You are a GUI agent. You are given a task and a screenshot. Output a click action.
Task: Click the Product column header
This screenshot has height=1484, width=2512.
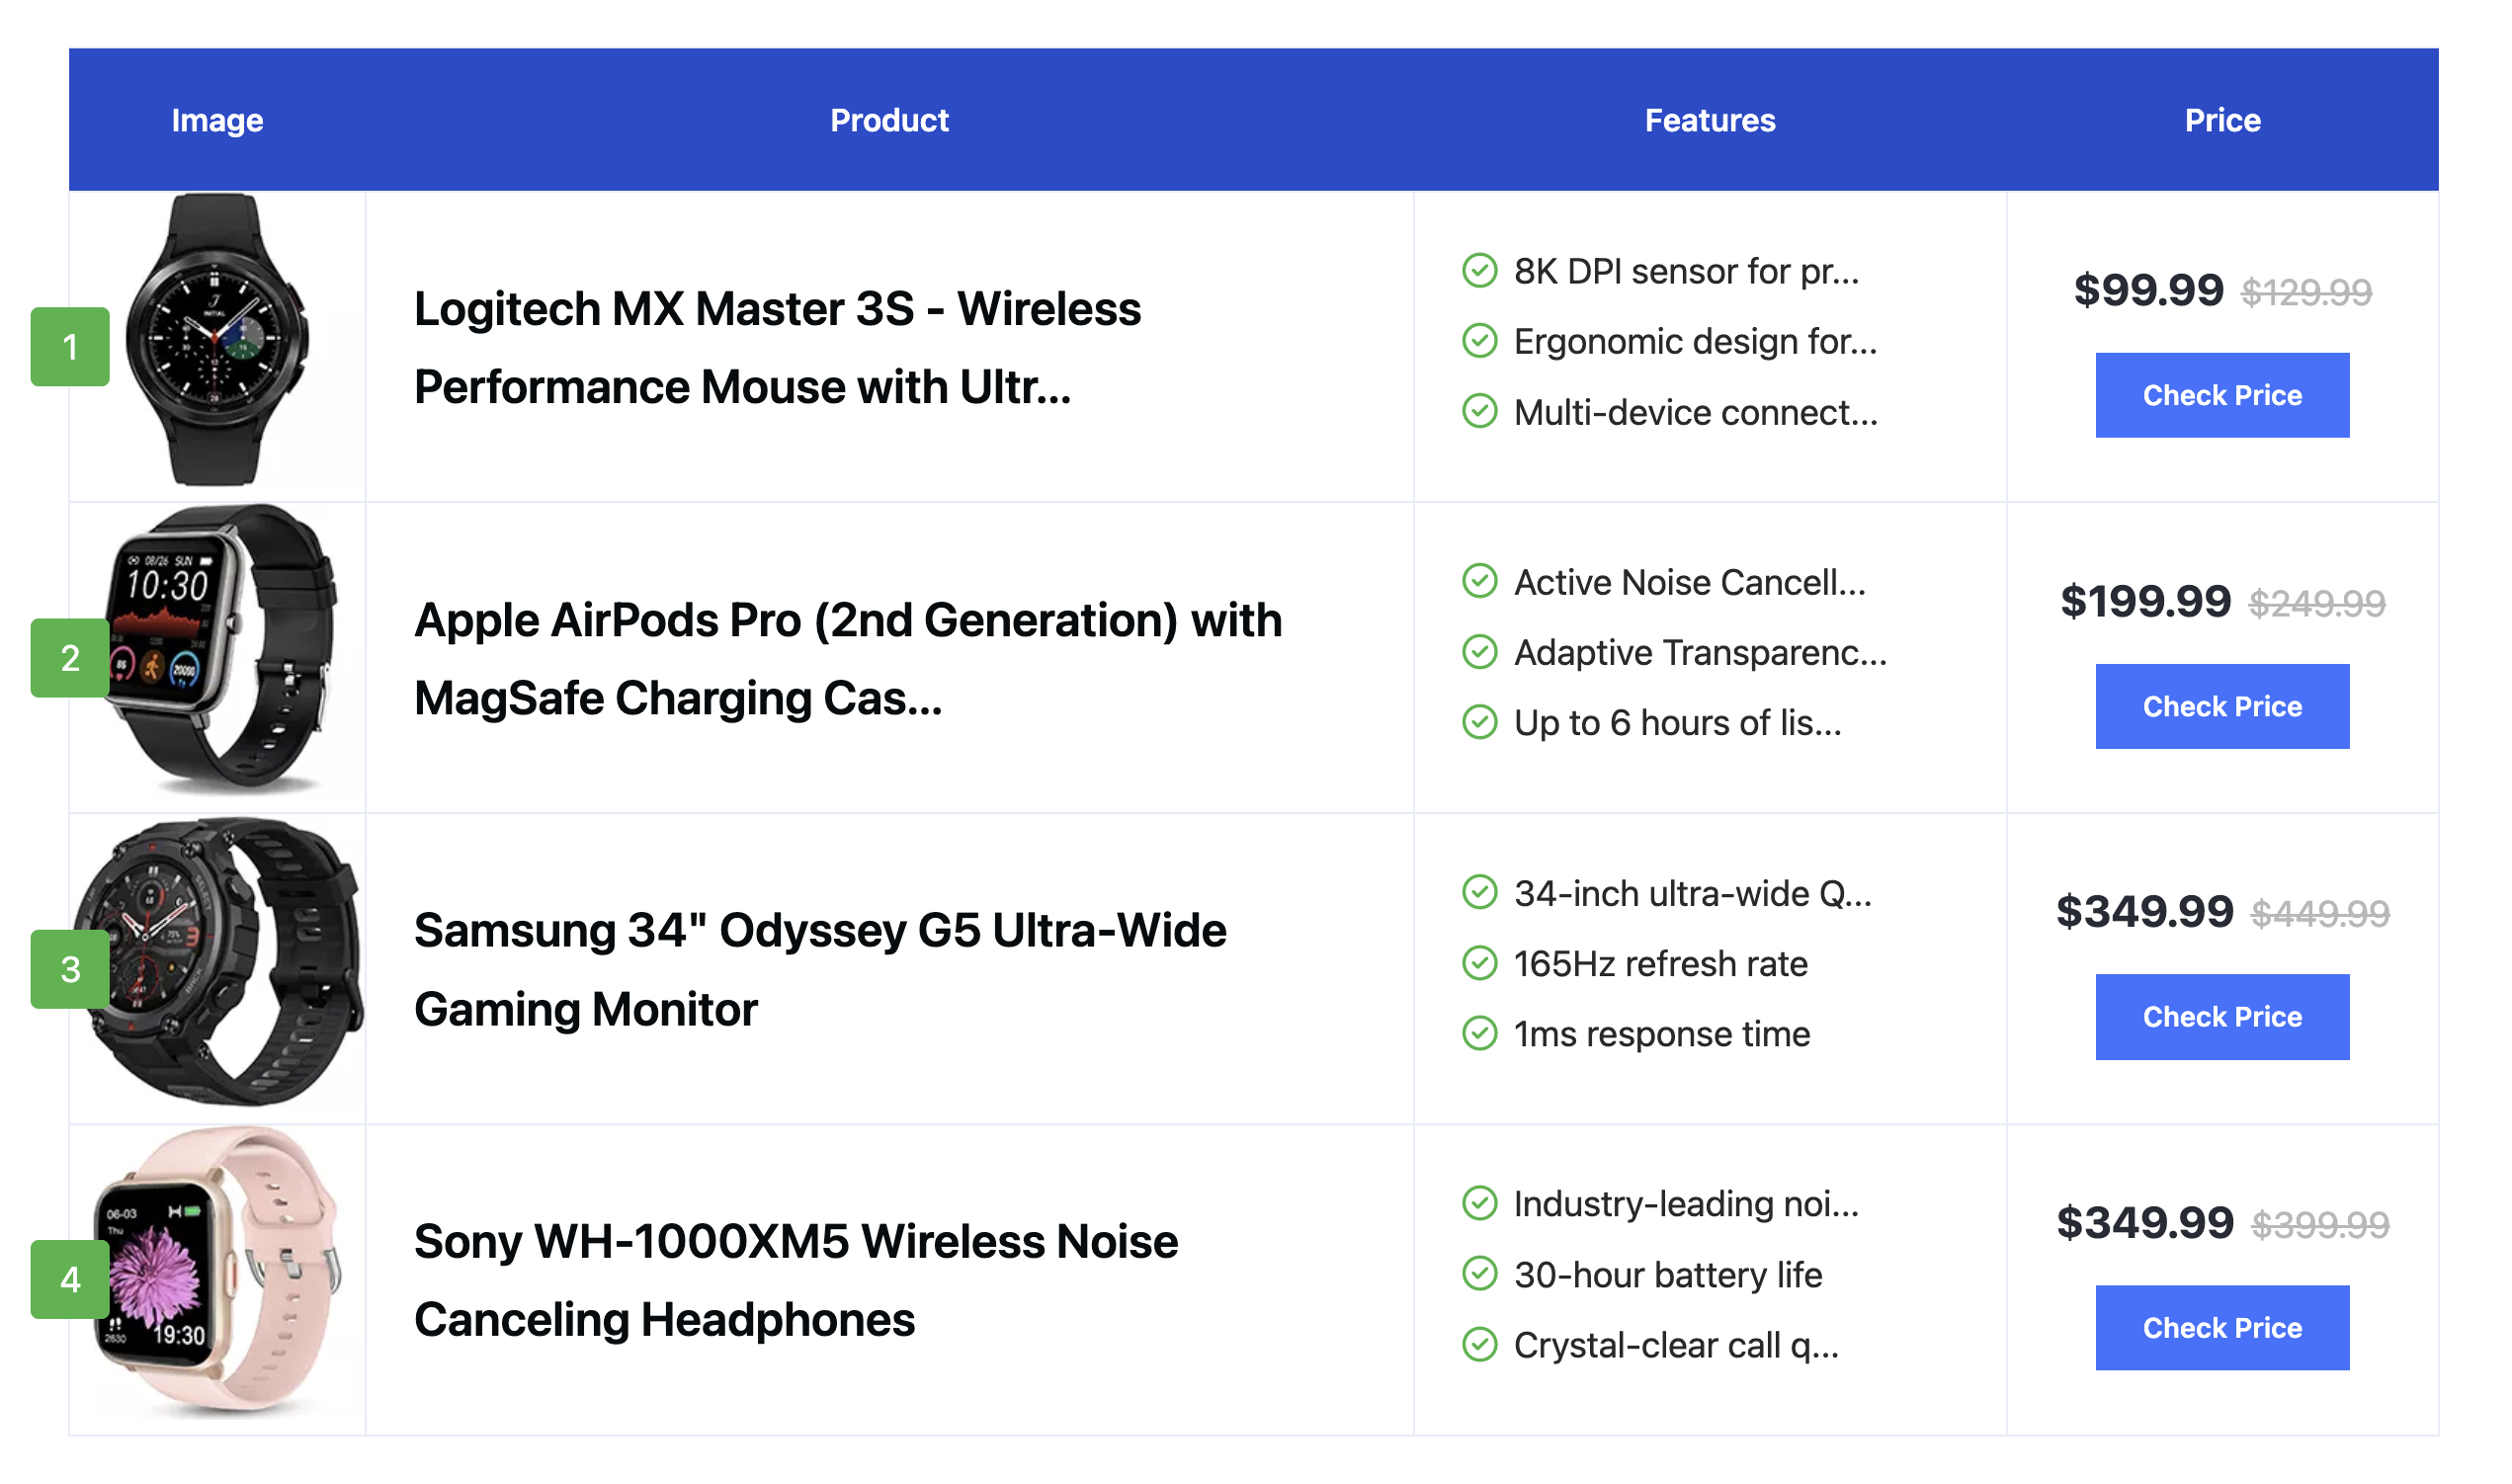(889, 120)
